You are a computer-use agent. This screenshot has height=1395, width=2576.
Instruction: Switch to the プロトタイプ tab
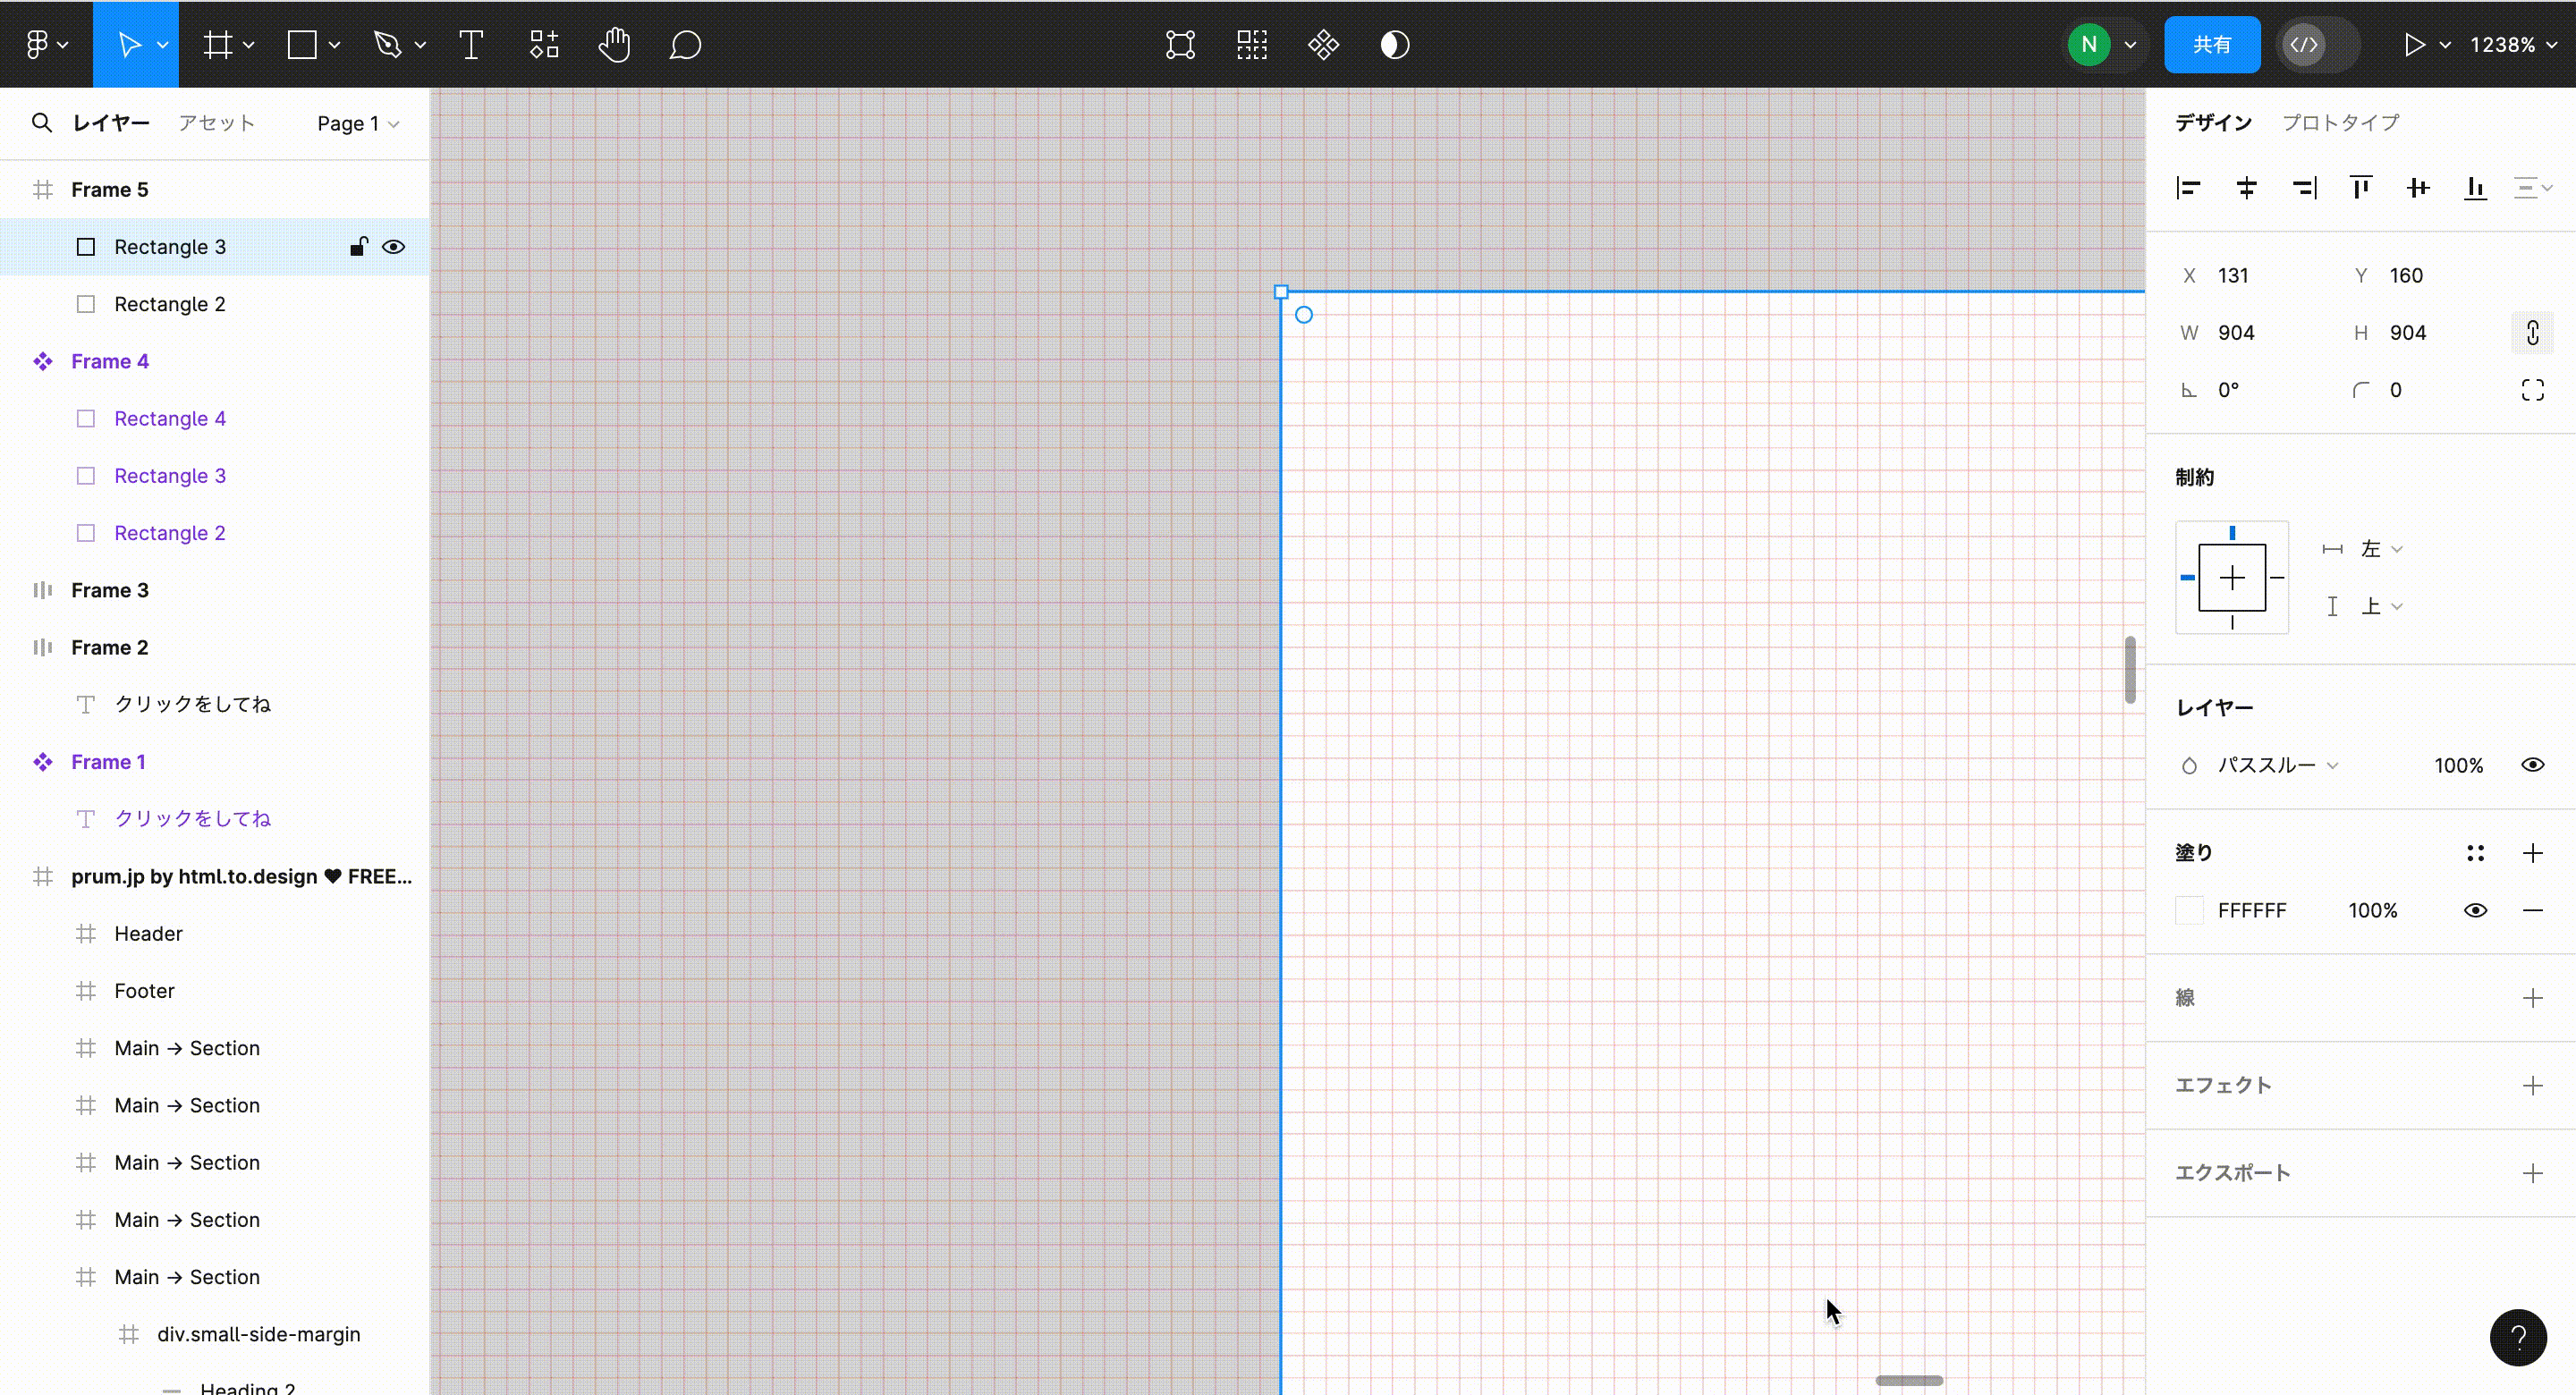[x=2340, y=122]
